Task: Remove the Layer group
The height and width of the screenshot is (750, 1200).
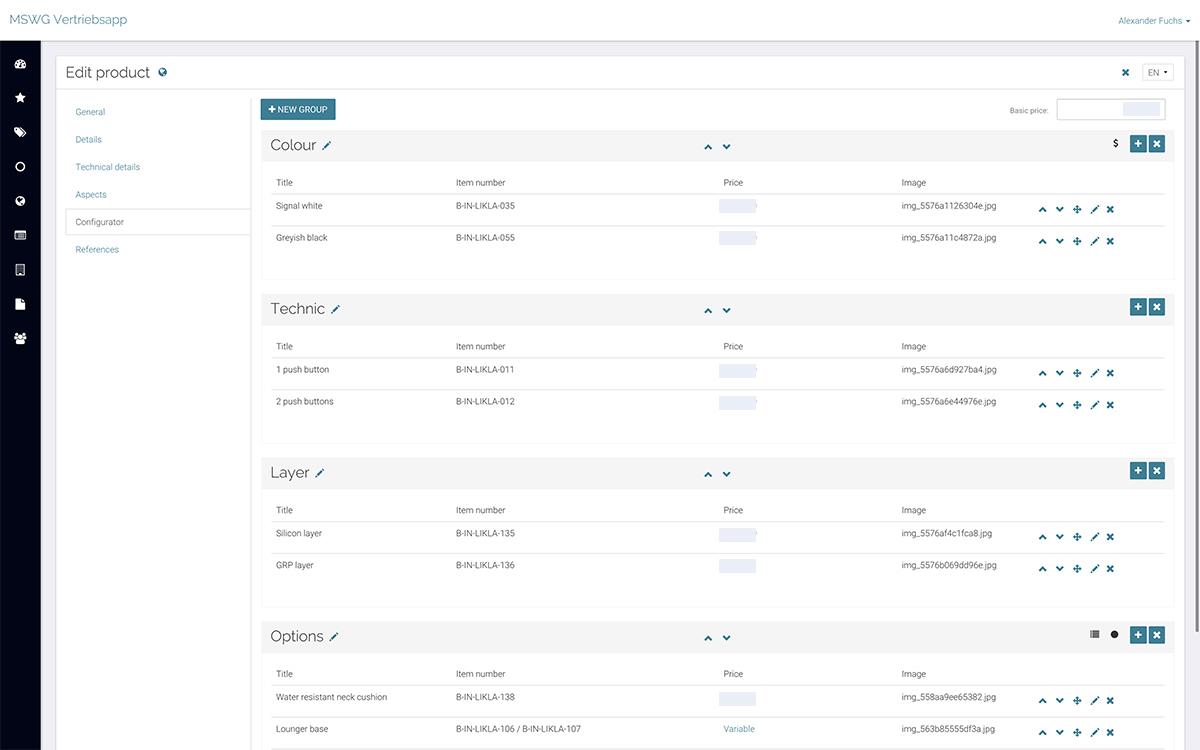Action: [1157, 471]
